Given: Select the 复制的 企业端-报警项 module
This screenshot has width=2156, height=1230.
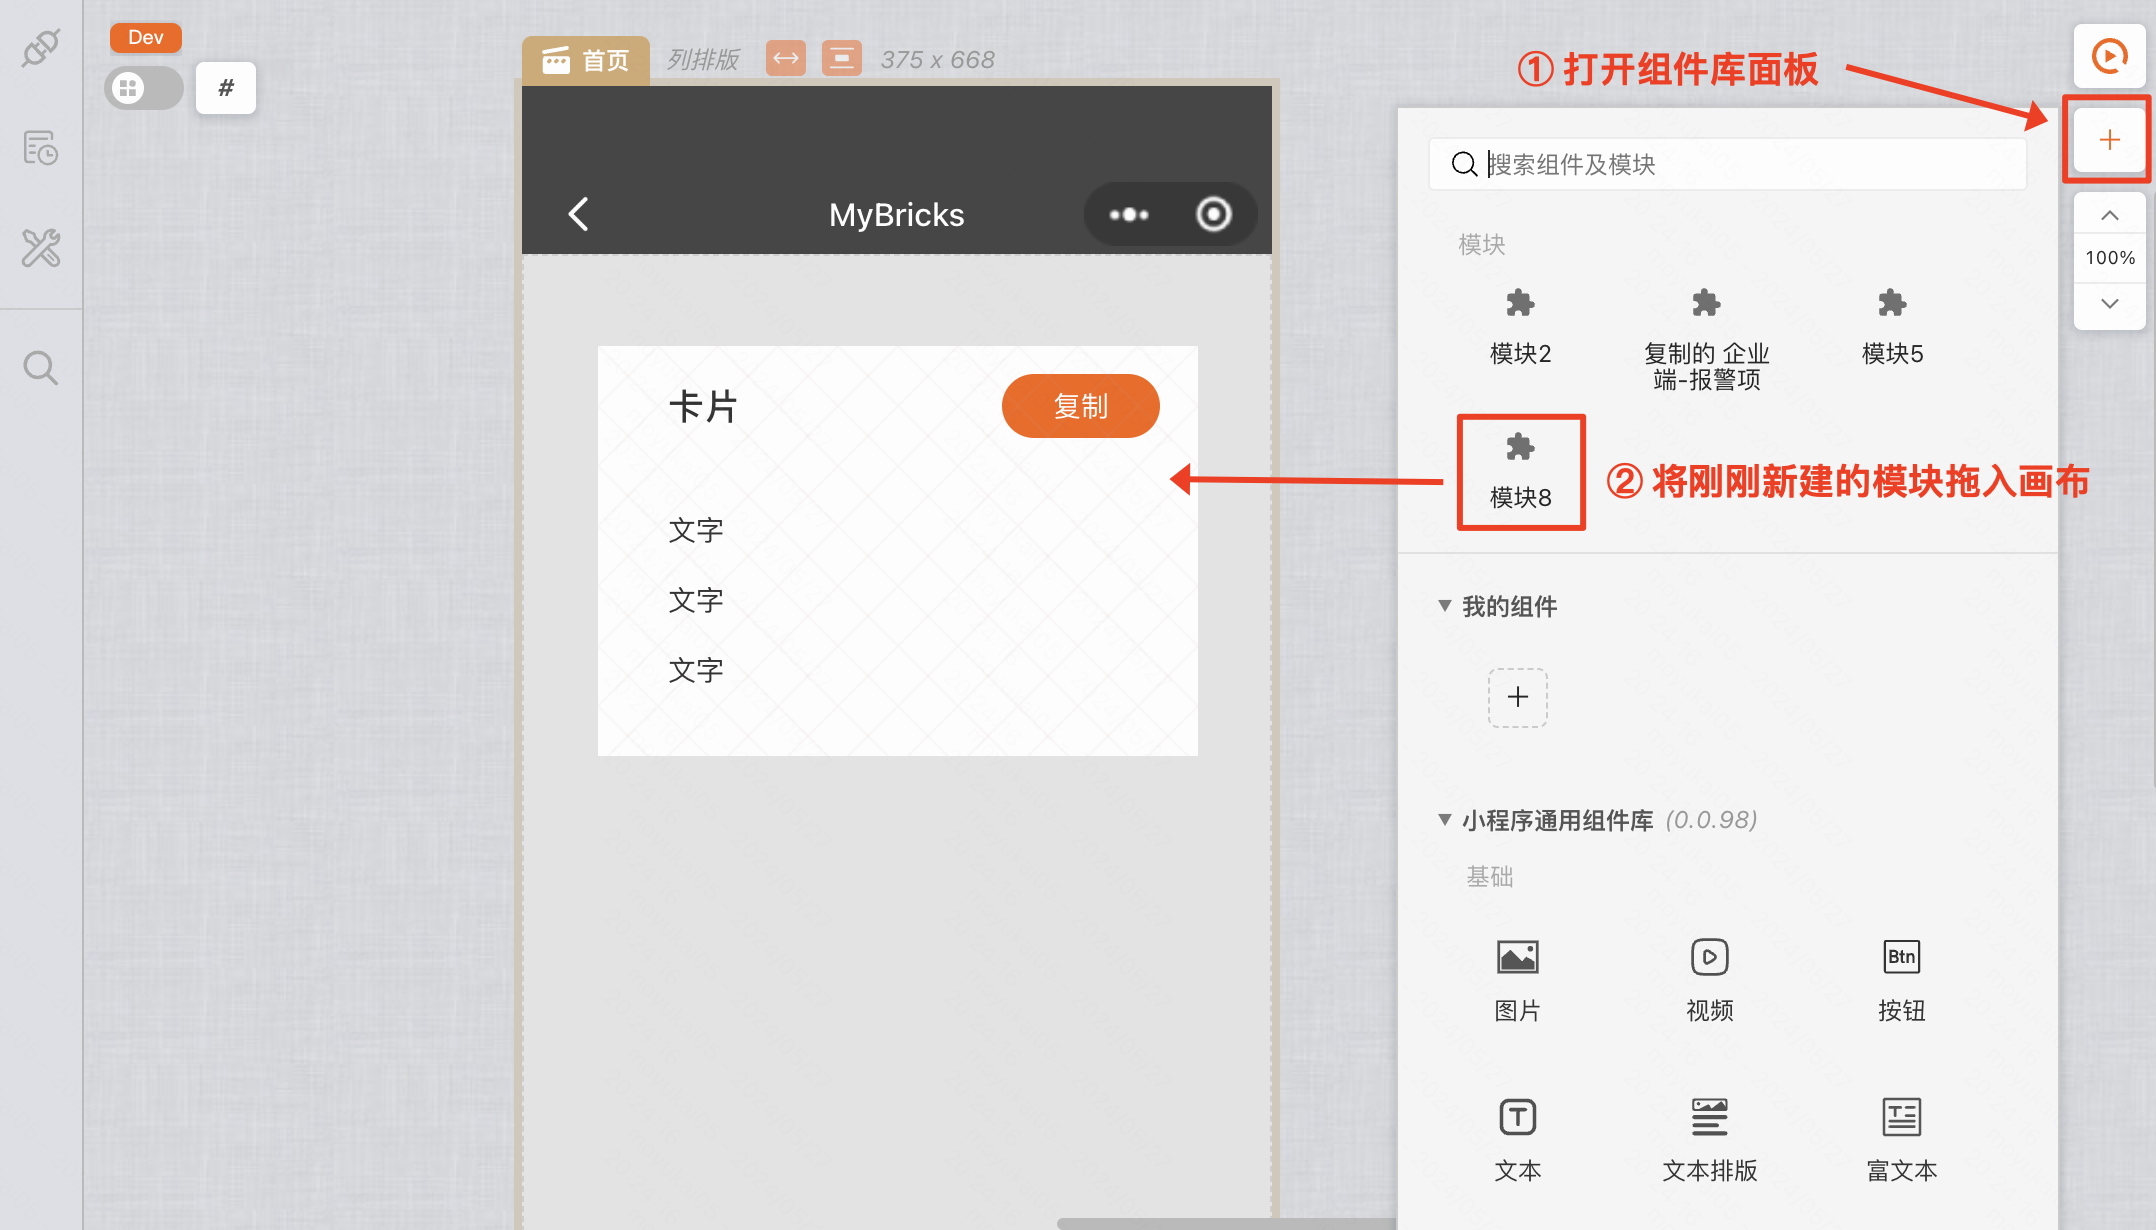Looking at the screenshot, I should (1706, 338).
